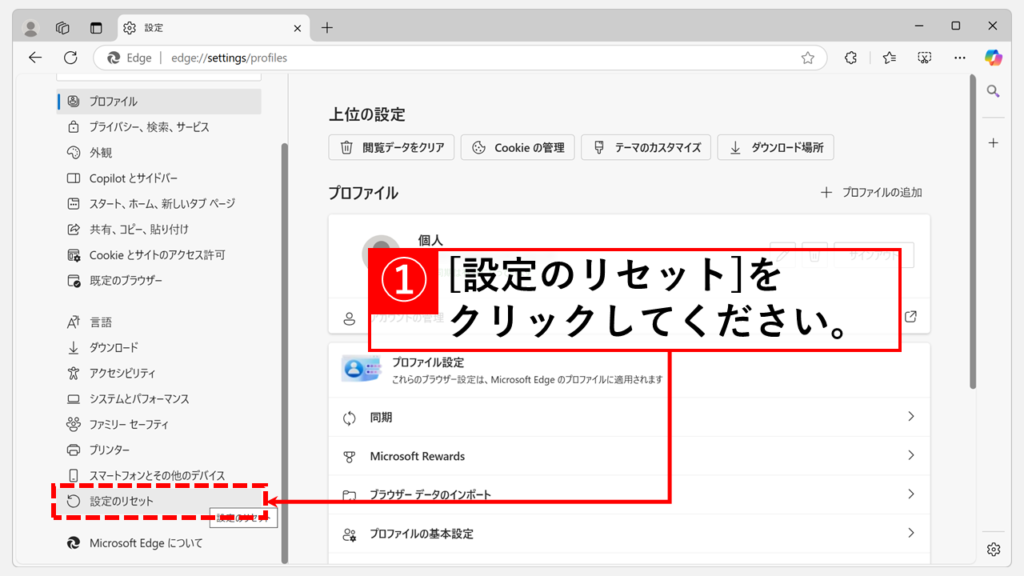Expand the 同期 row chevron
Screen dimensions: 1024x576
click(910, 417)
